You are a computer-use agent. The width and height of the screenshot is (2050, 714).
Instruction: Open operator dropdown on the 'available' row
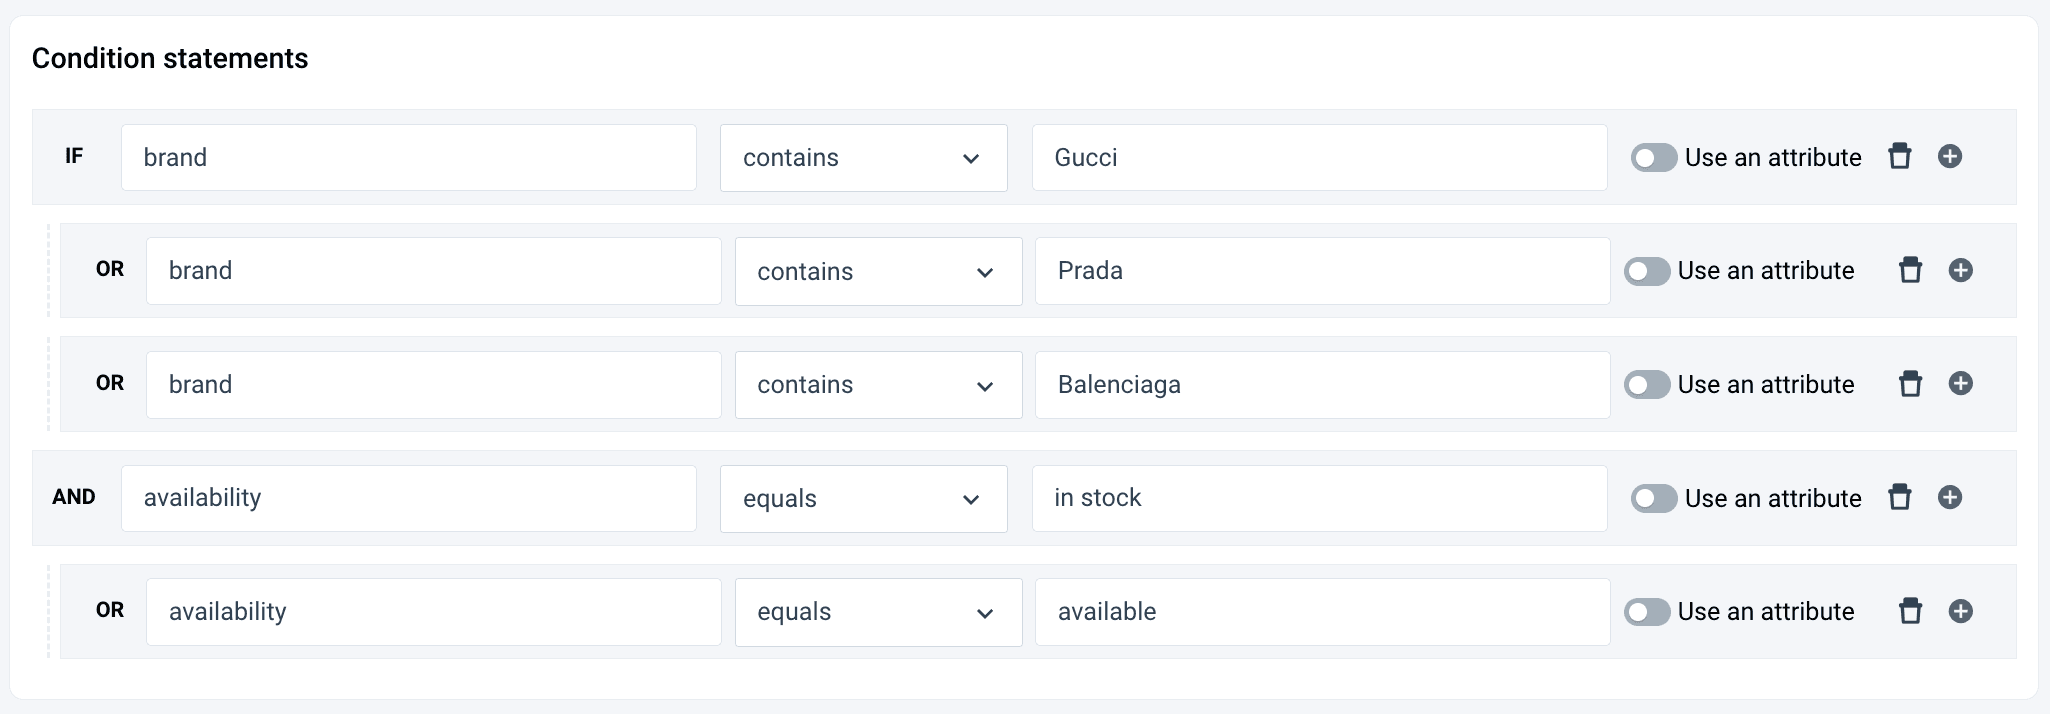click(x=877, y=612)
